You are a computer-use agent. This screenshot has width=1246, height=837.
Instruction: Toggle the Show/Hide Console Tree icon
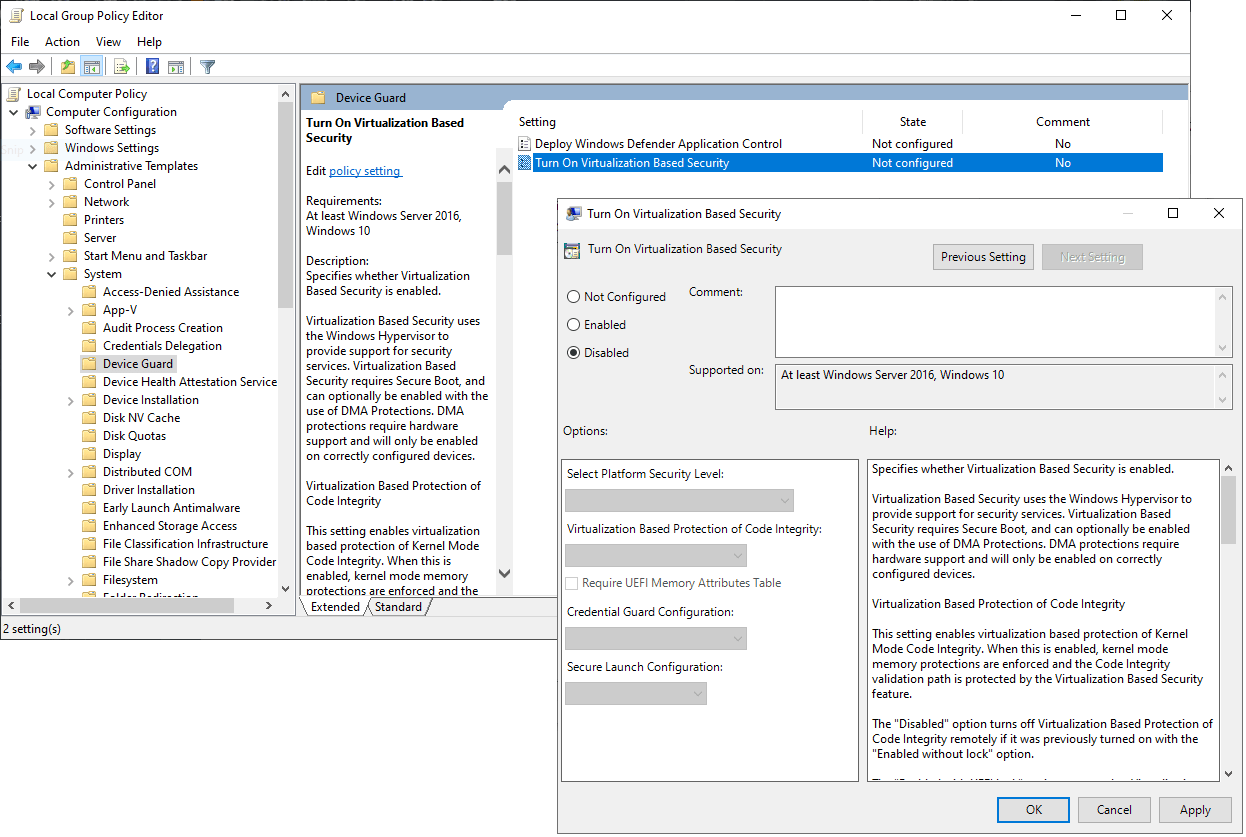click(x=91, y=66)
